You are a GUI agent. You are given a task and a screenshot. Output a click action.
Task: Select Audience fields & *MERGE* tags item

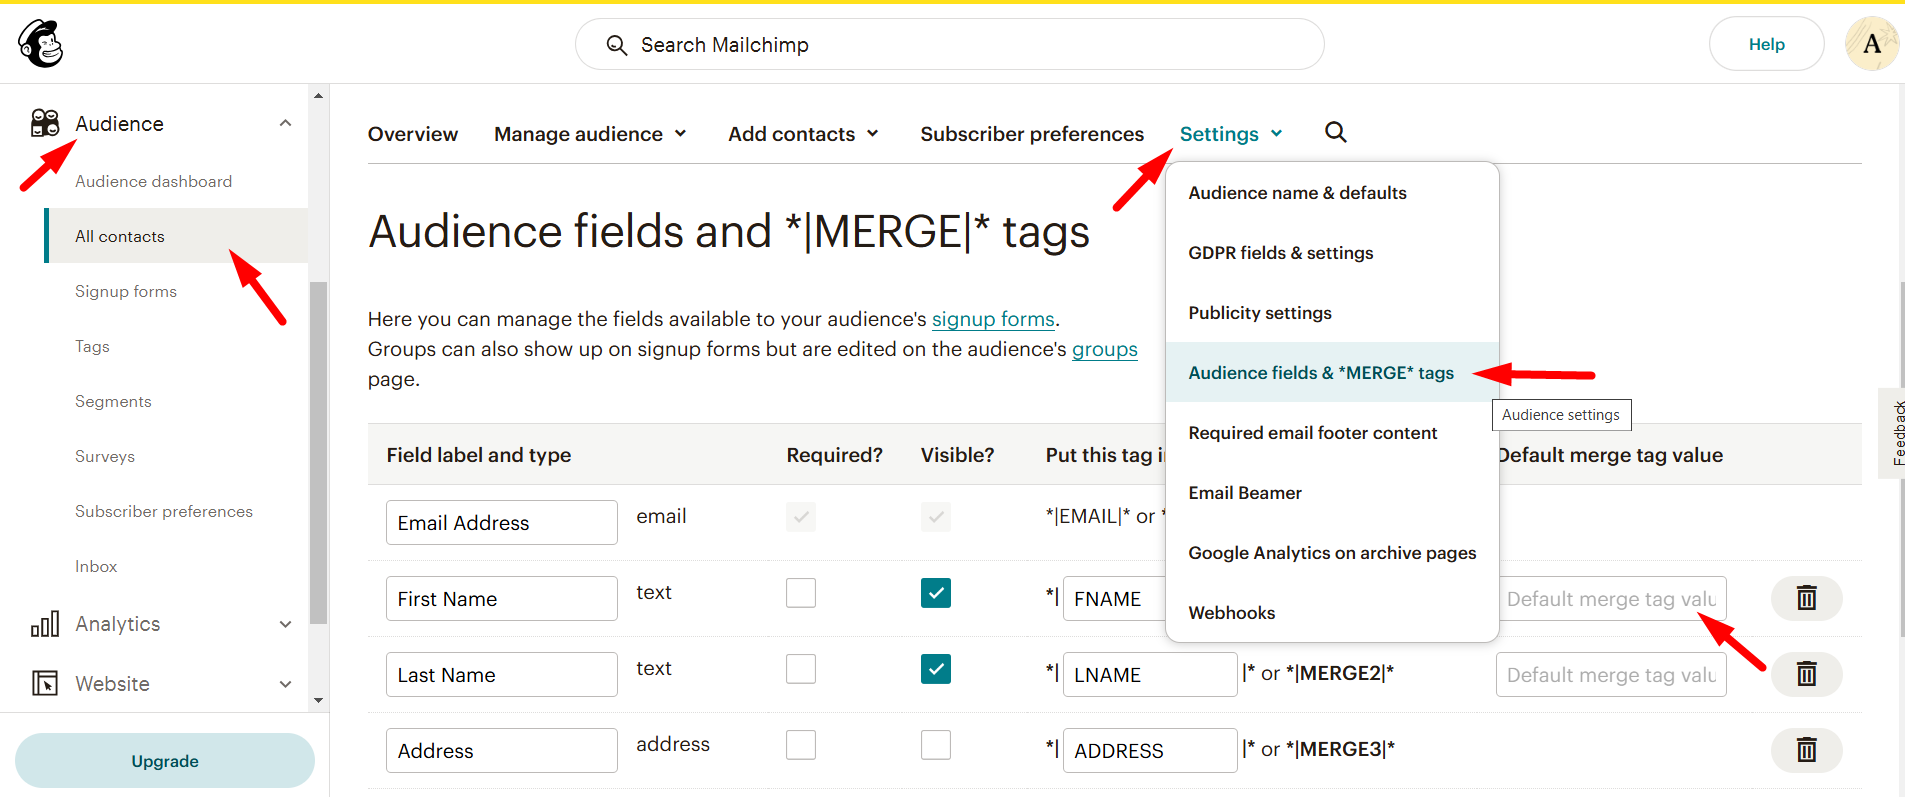pyautogui.click(x=1332, y=373)
